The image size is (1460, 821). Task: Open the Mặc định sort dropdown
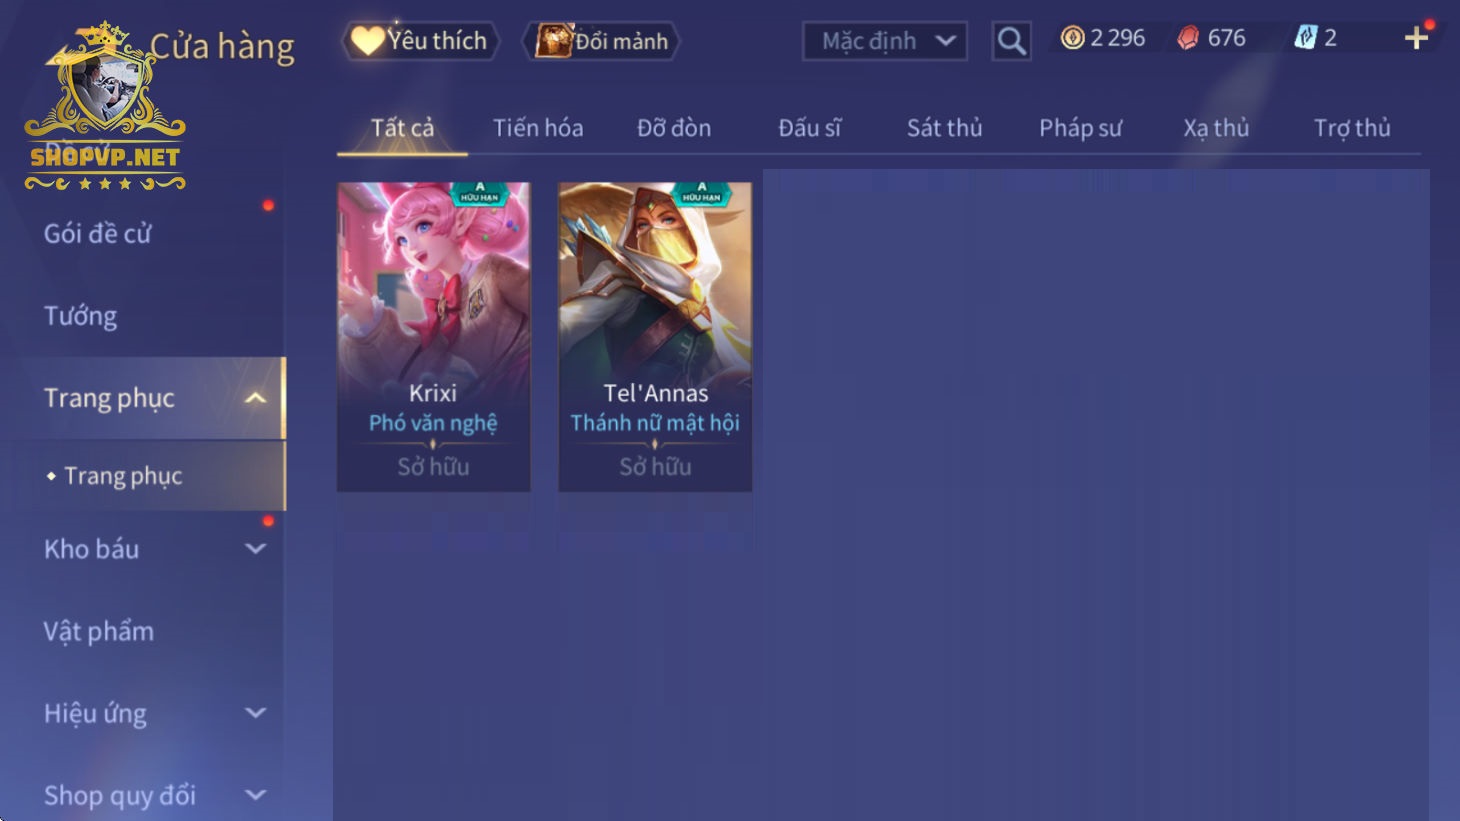coord(885,41)
